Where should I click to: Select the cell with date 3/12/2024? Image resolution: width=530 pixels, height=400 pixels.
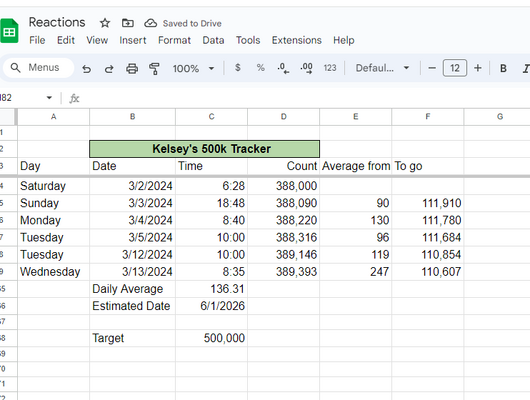[x=132, y=255]
